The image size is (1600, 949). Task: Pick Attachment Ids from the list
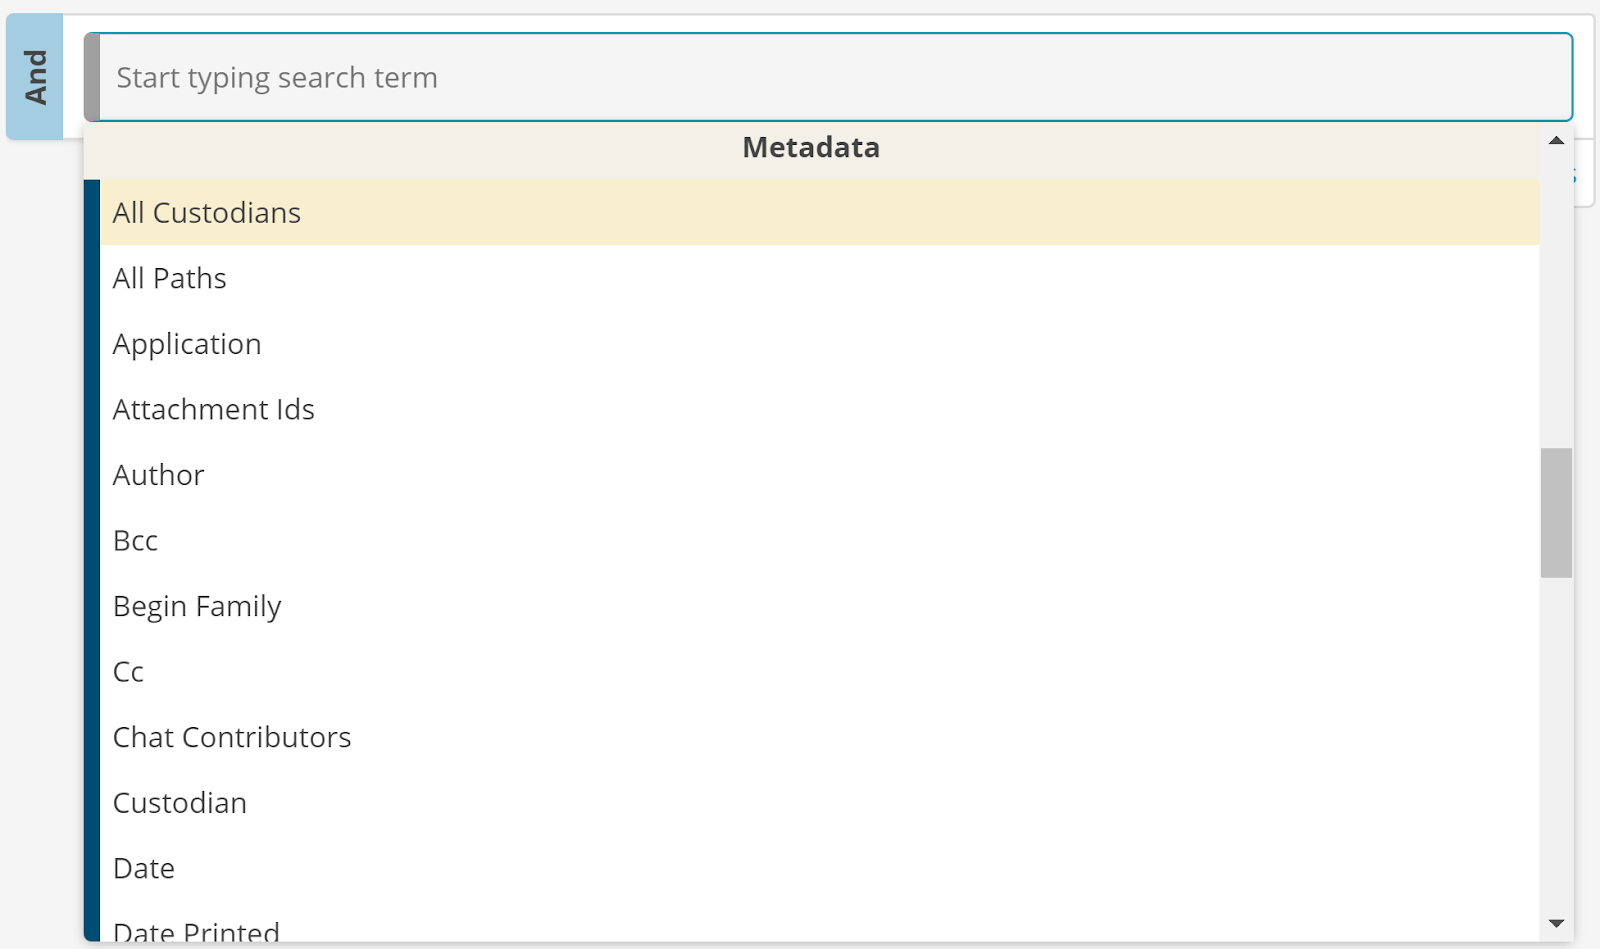click(819, 409)
